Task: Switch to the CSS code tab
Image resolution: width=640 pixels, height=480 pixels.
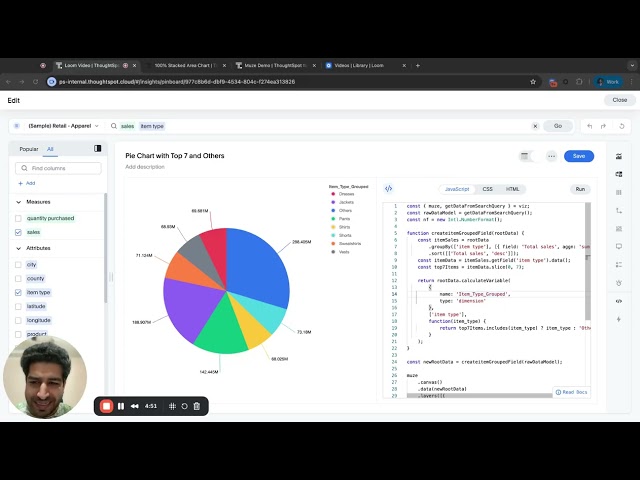Action: pos(487,189)
